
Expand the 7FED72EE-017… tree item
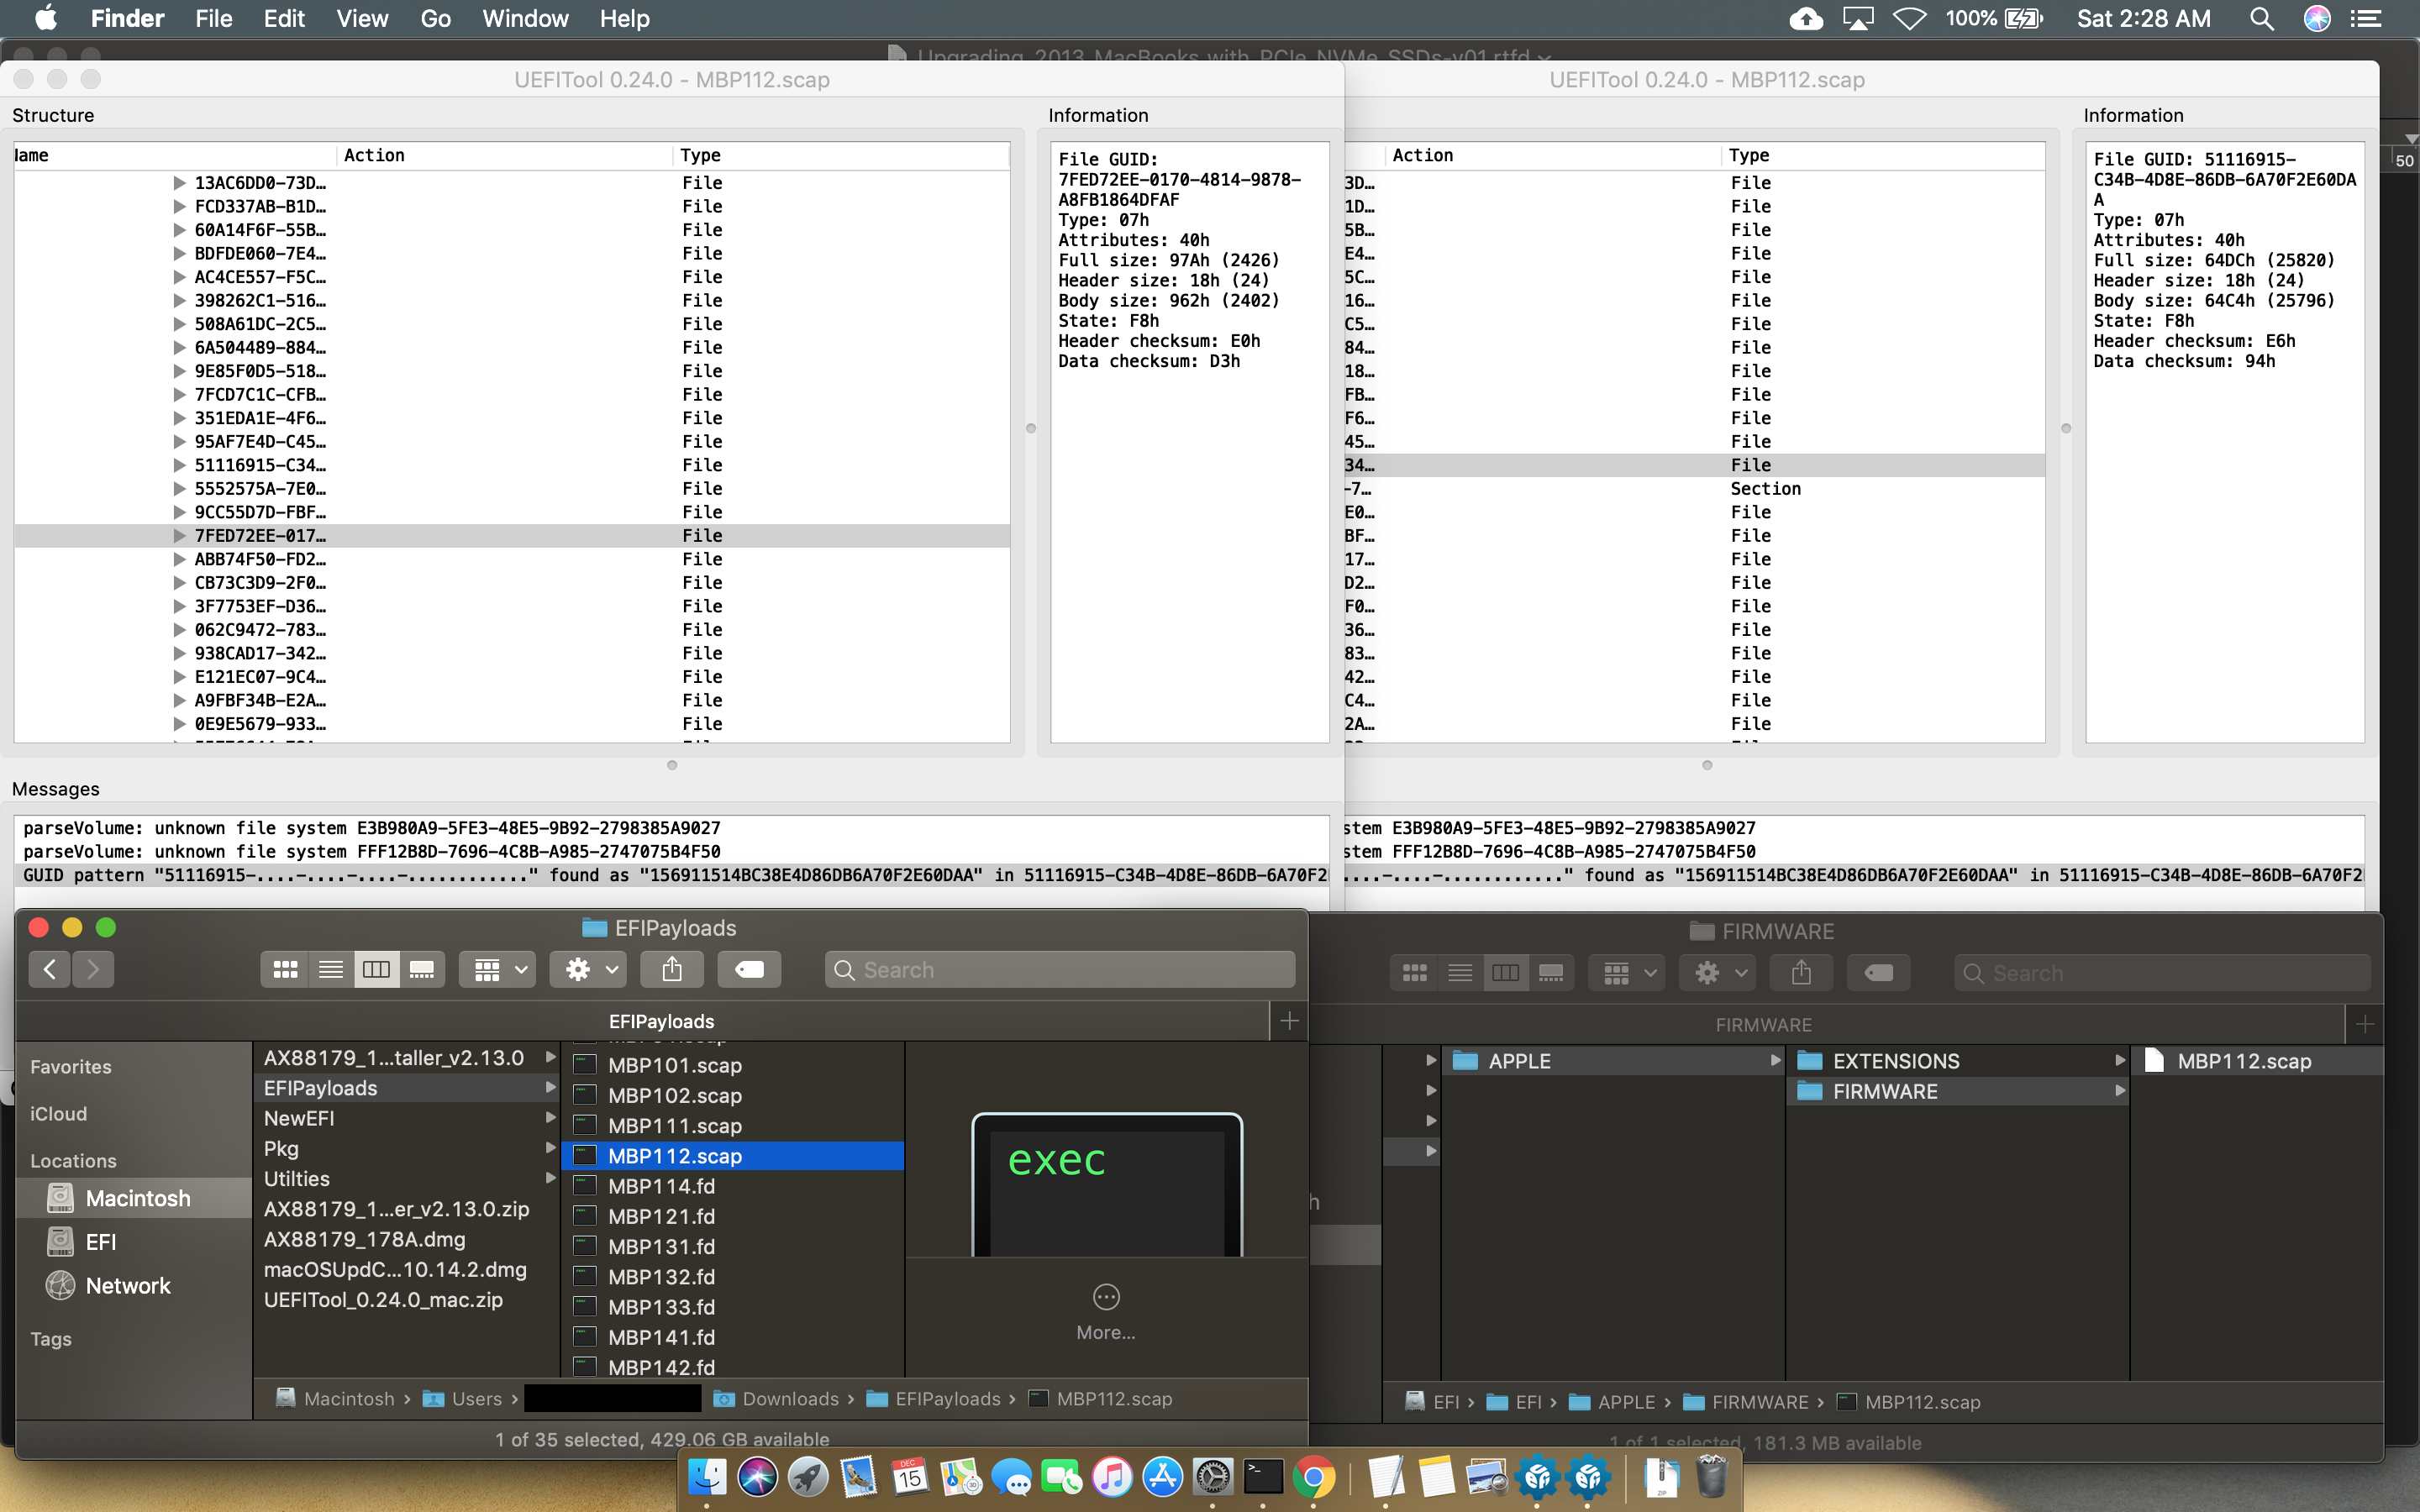tap(179, 536)
